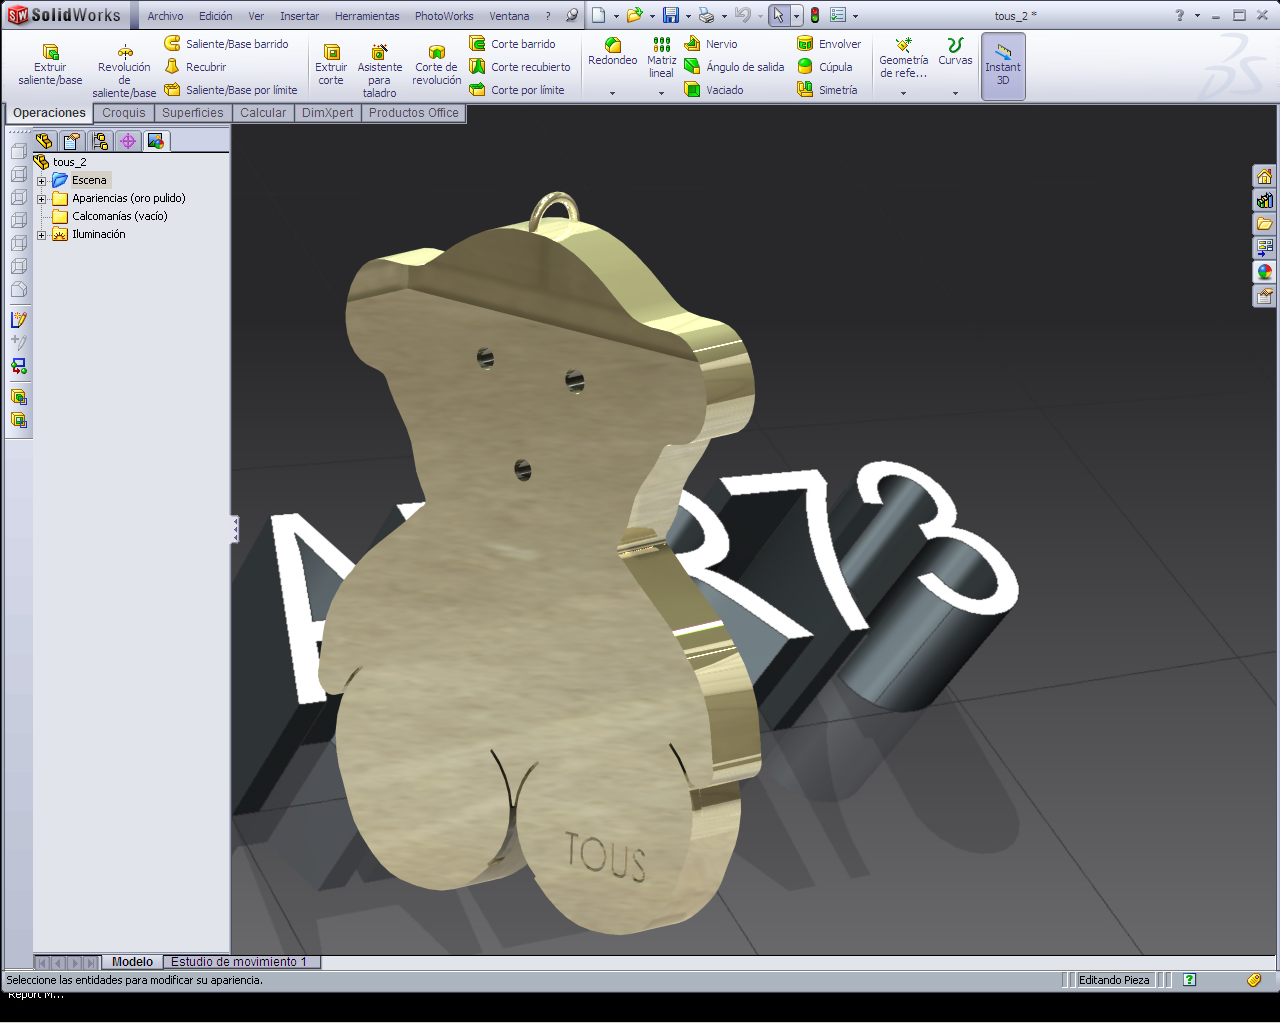1280x1024 pixels.
Task: Open the Save button dropdown arrow
Action: pyautogui.click(x=688, y=16)
